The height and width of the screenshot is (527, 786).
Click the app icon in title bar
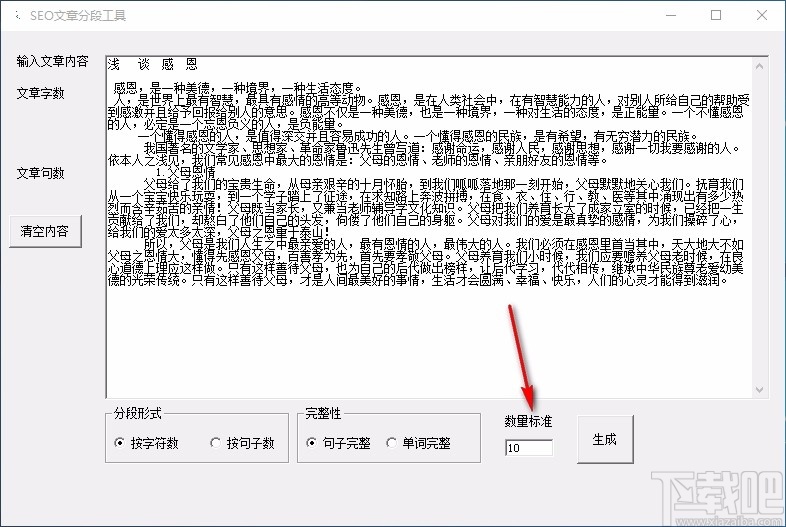pyautogui.click(x=18, y=16)
